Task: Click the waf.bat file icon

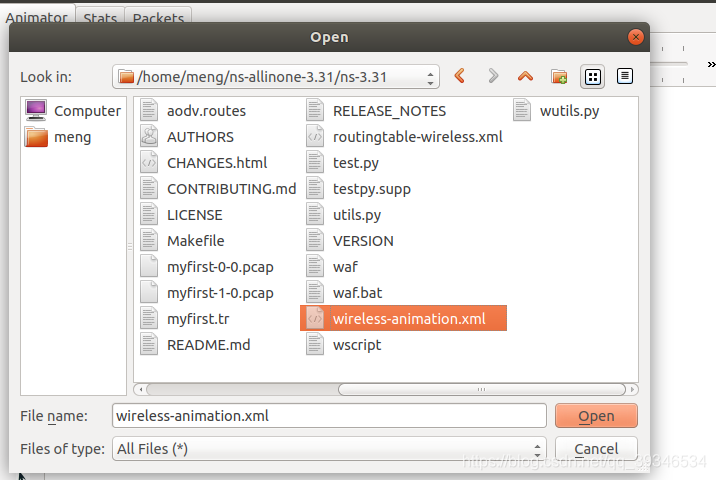Action: pos(315,293)
